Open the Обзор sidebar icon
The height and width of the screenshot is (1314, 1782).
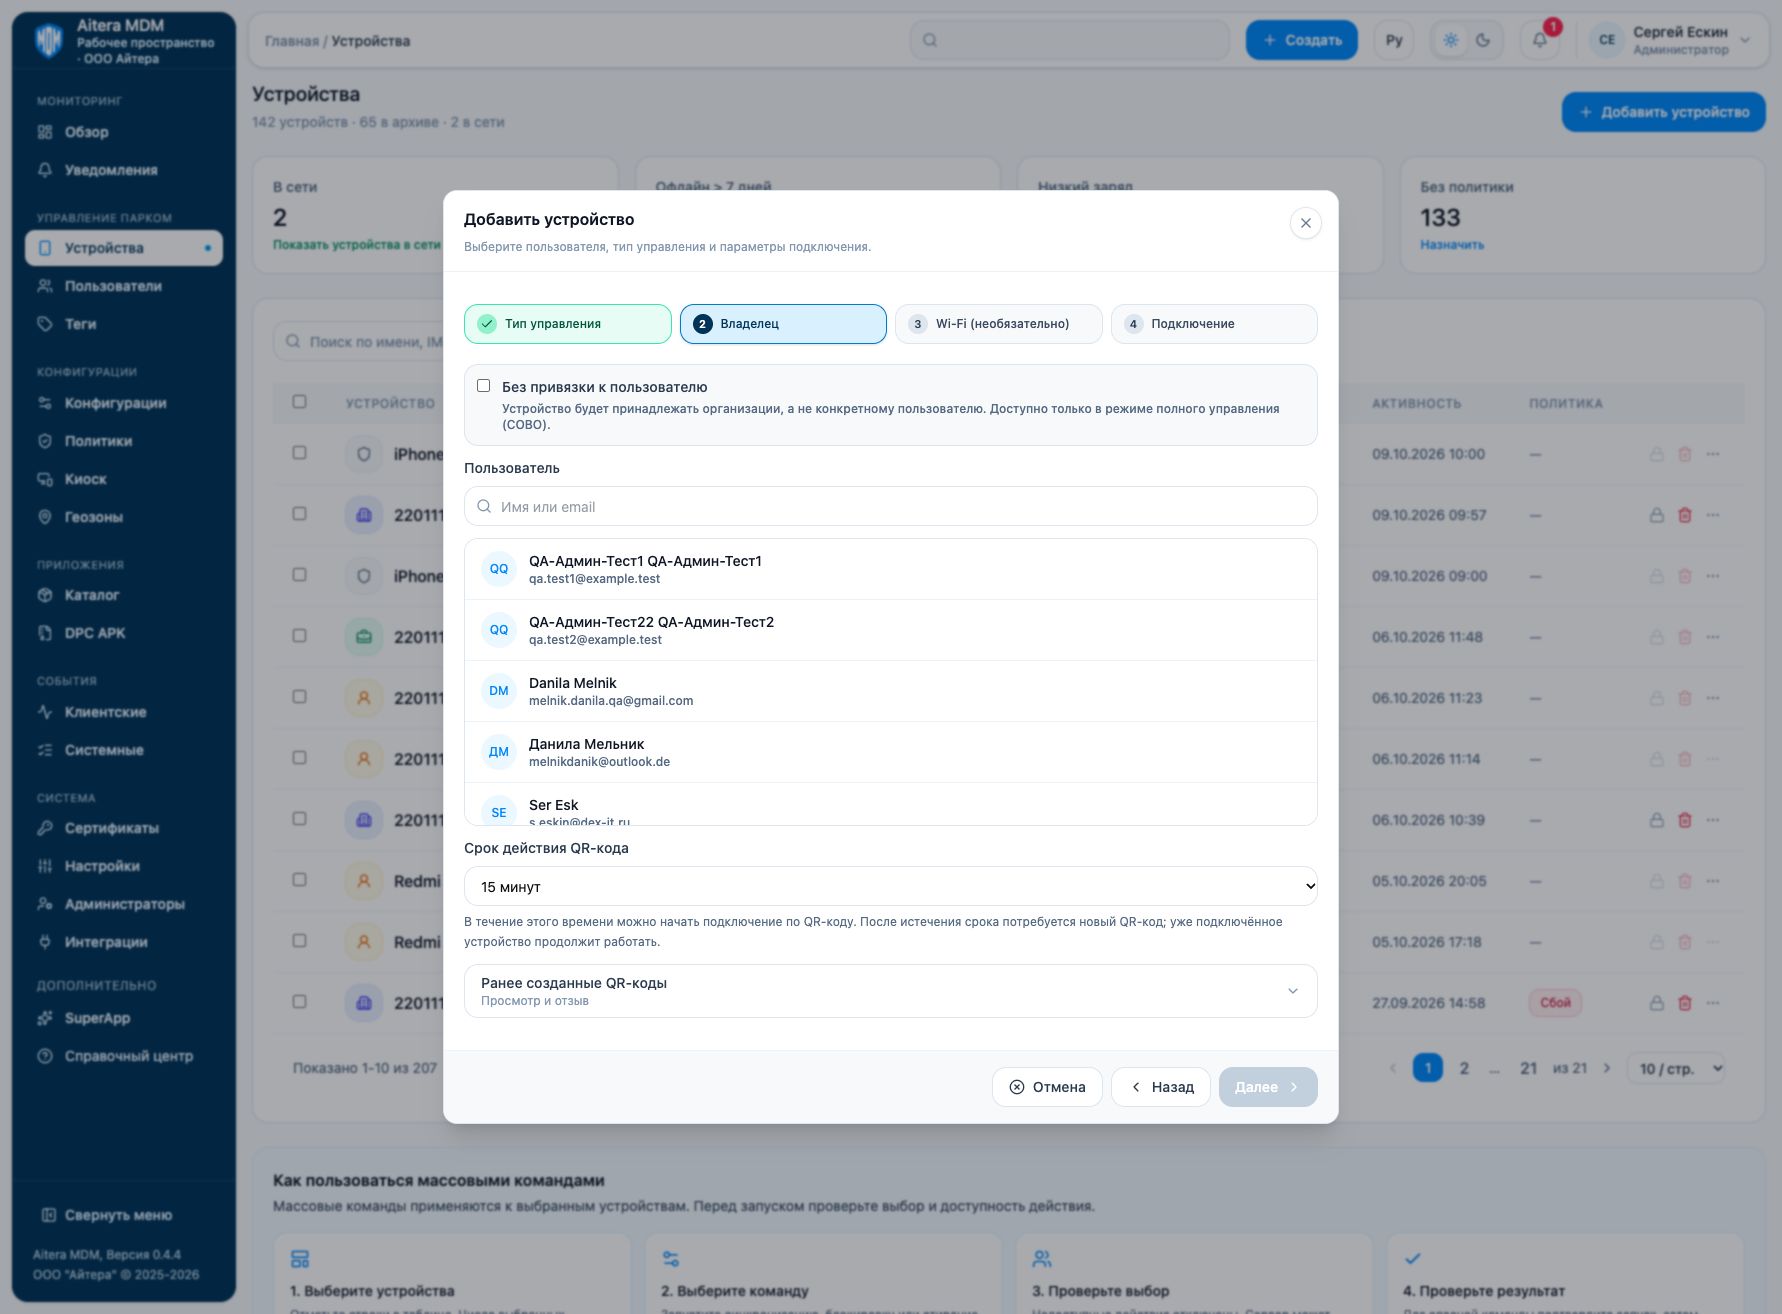(45, 132)
